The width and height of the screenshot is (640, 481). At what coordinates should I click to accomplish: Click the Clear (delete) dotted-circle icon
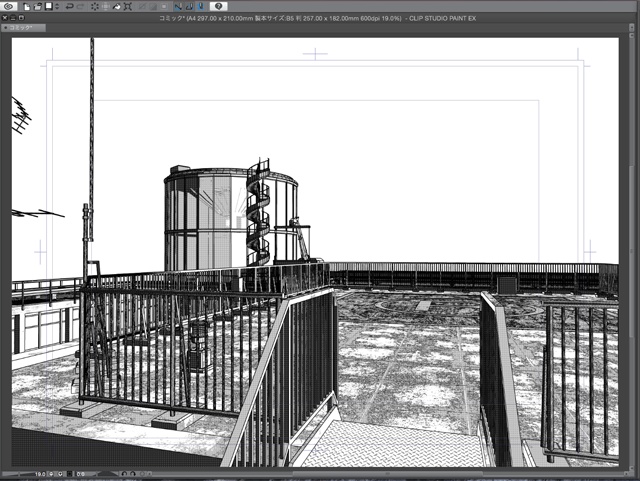[x=95, y=7]
